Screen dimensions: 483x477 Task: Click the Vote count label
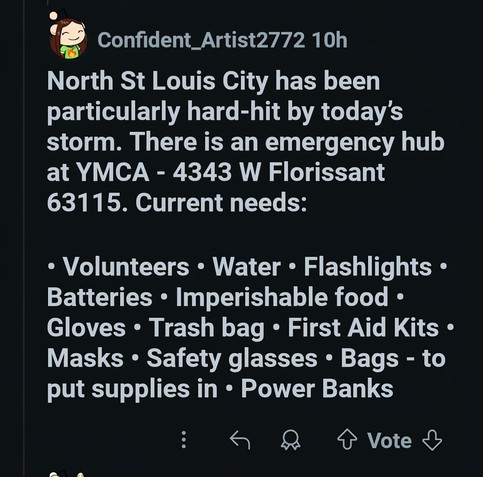pyautogui.click(x=389, y=441)
